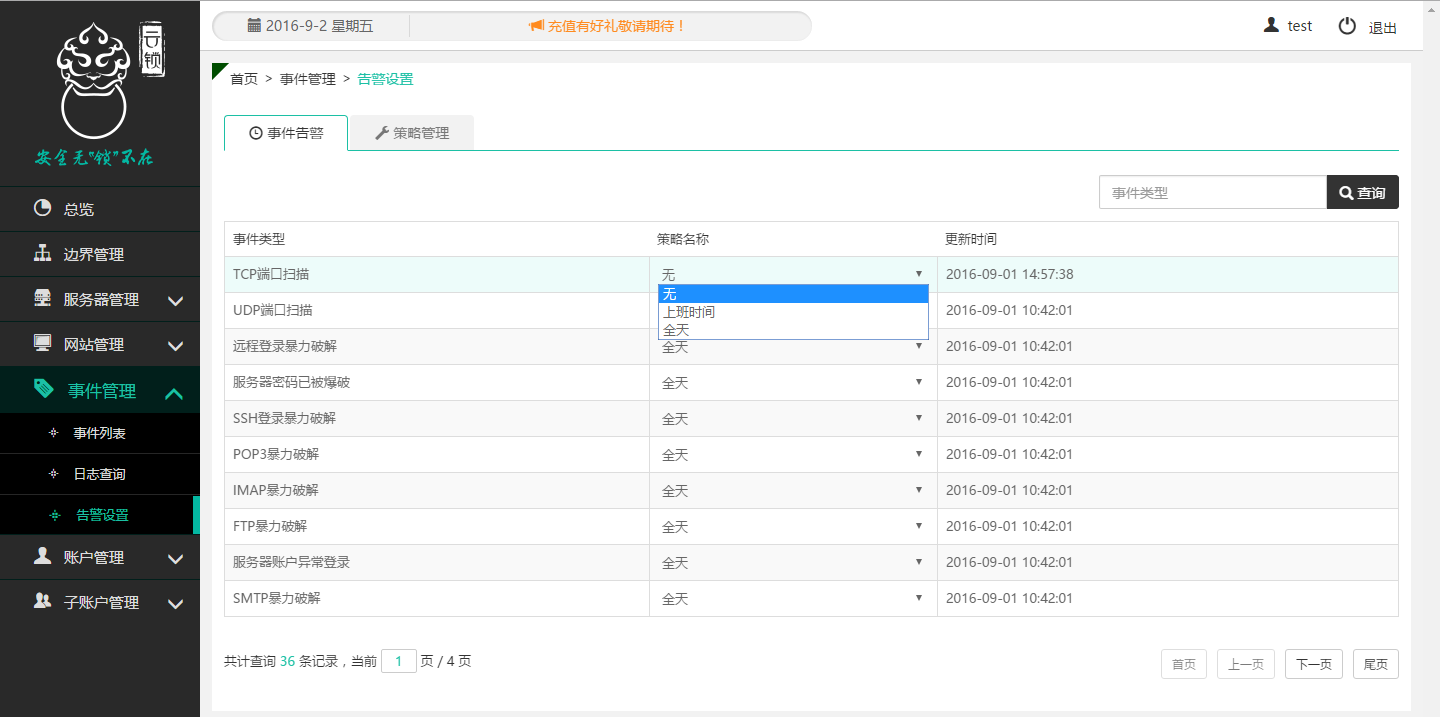
Task: Click the TCP端口扫描 event type cell
Action: pos(437,274)
